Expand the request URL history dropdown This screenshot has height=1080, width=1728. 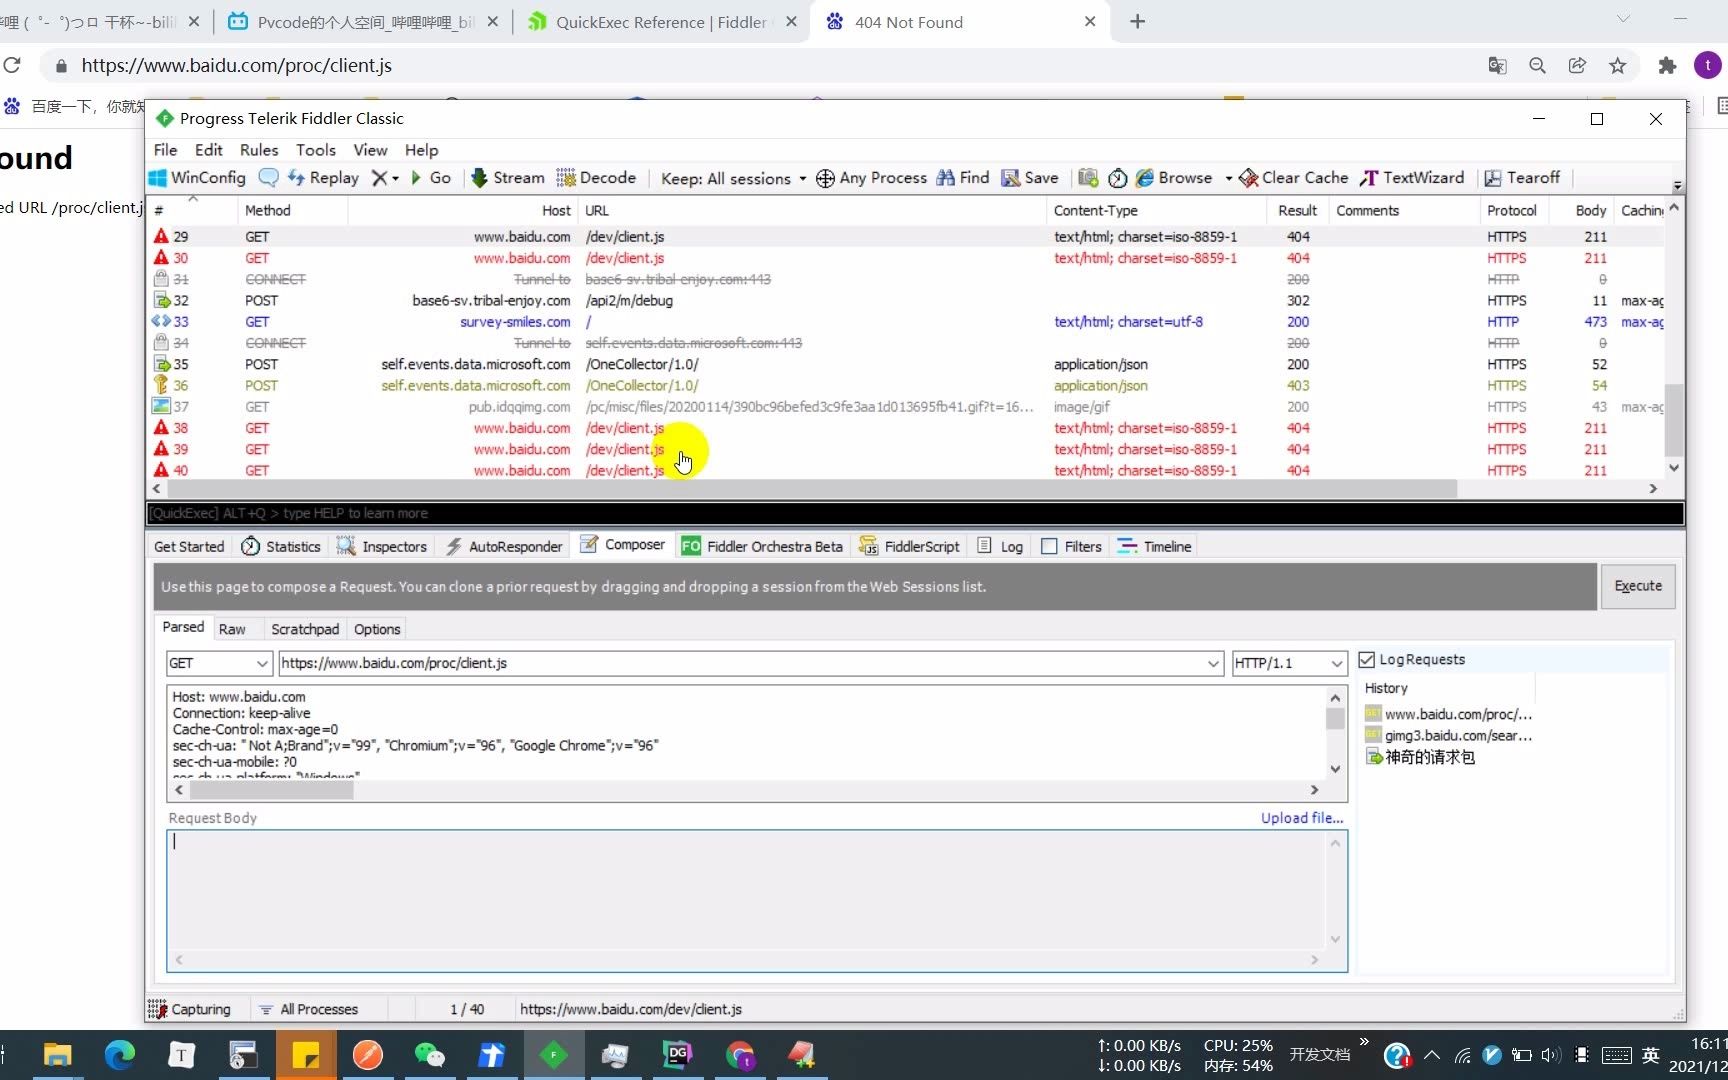click(x=1213, y=663)
